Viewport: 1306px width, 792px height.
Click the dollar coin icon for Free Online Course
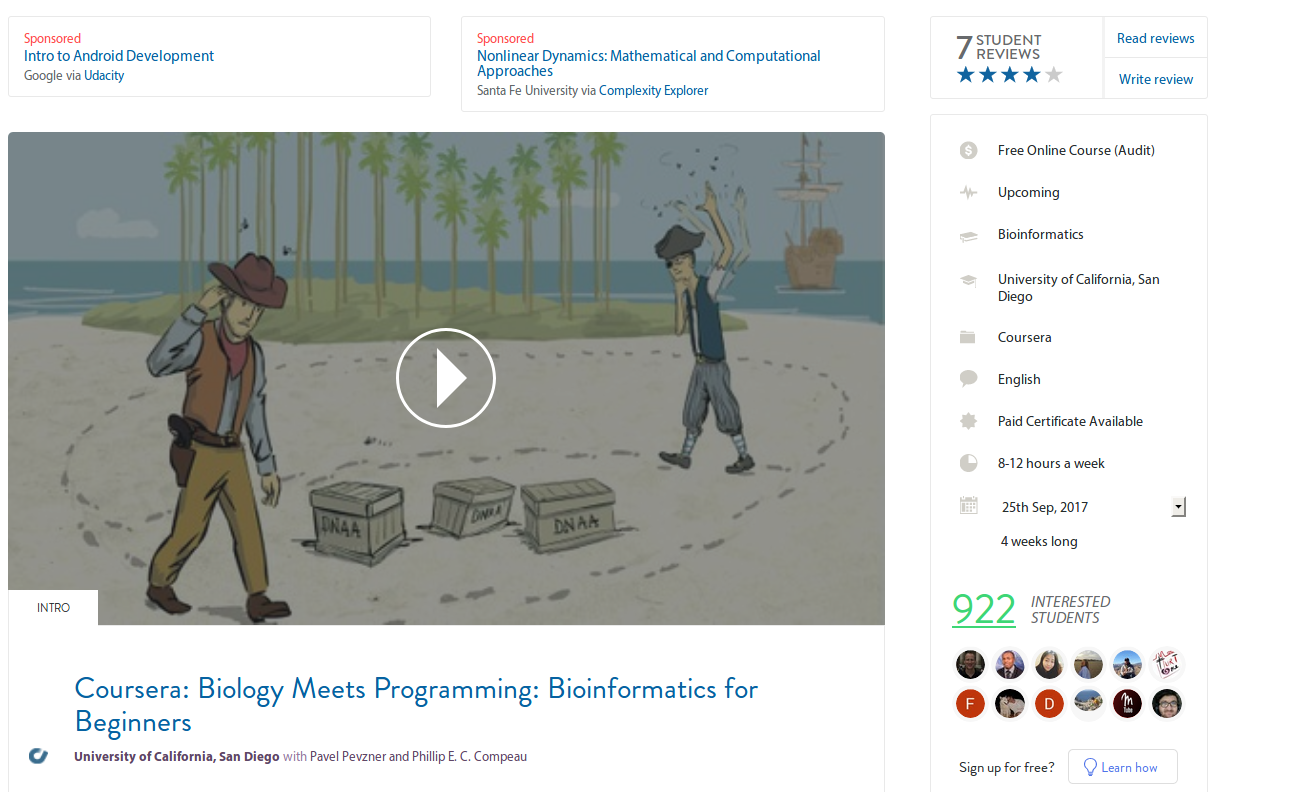point(968,150)
